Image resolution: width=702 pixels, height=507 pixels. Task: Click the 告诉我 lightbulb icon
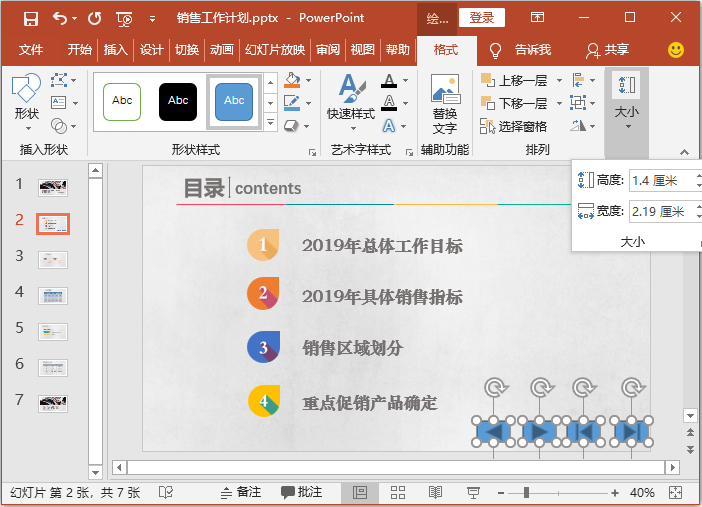click(495, 50)
